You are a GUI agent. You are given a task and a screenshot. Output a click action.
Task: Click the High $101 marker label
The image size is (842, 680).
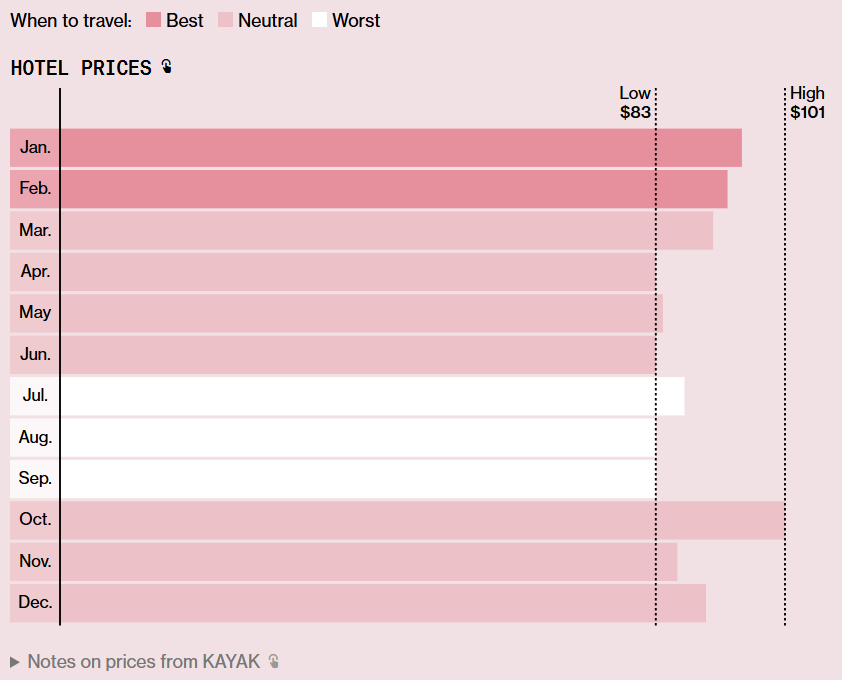click(x=807, y=103)
